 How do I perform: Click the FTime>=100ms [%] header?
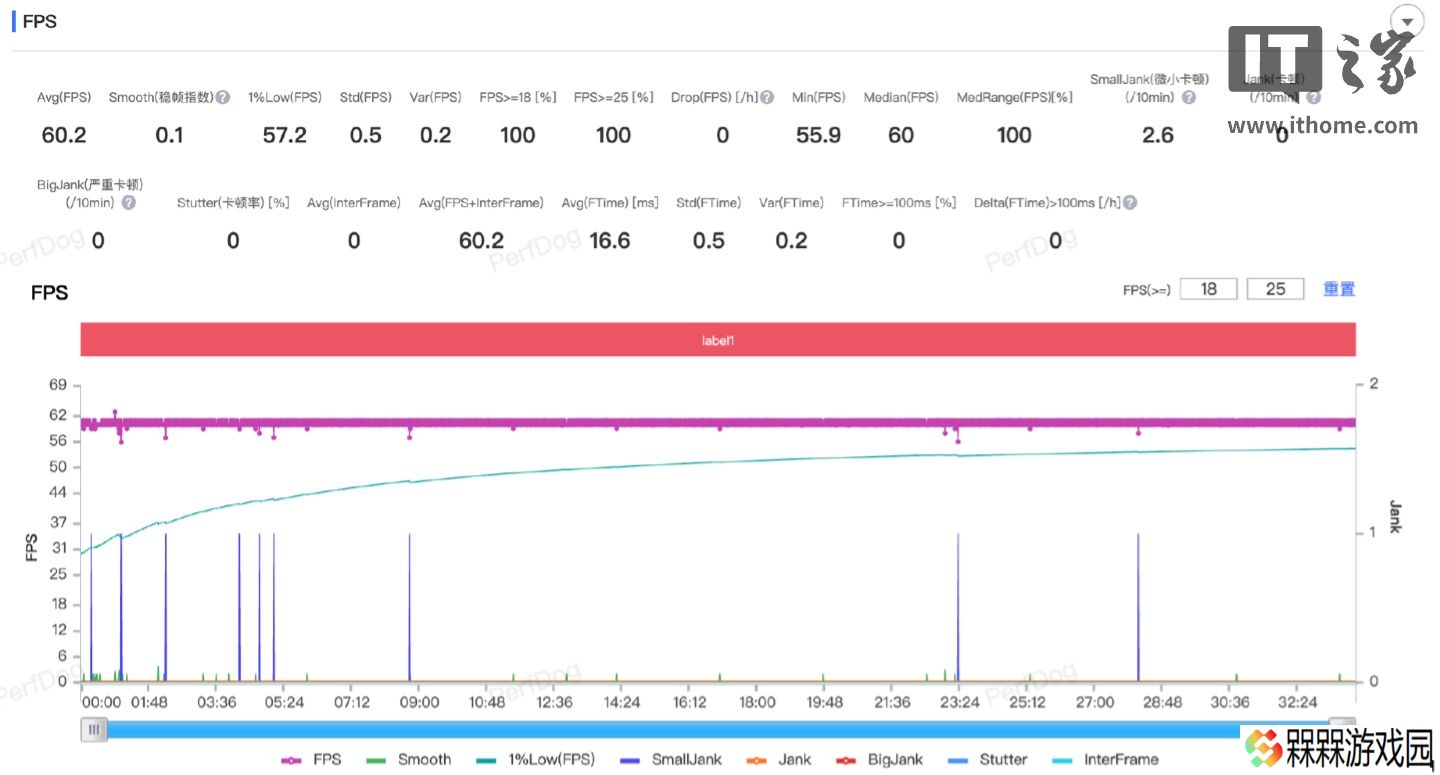coord(899,203)
